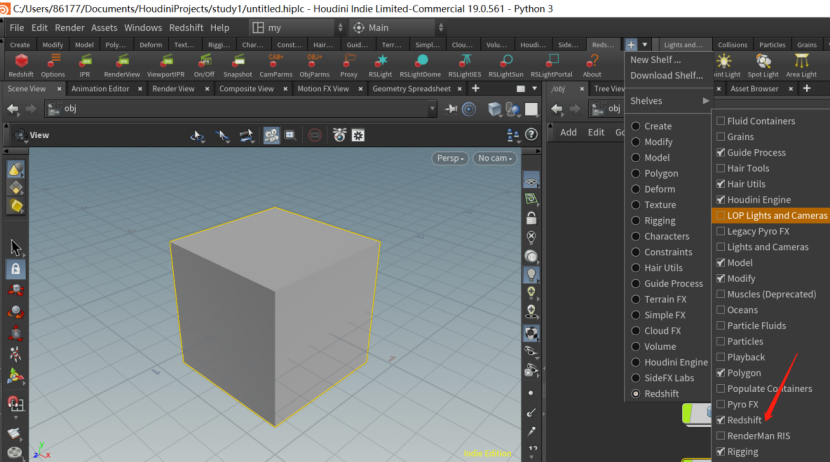The height and width of the screenshot is (462, 830).
Task: Close the Scene View tab
Action: point(59,89)
